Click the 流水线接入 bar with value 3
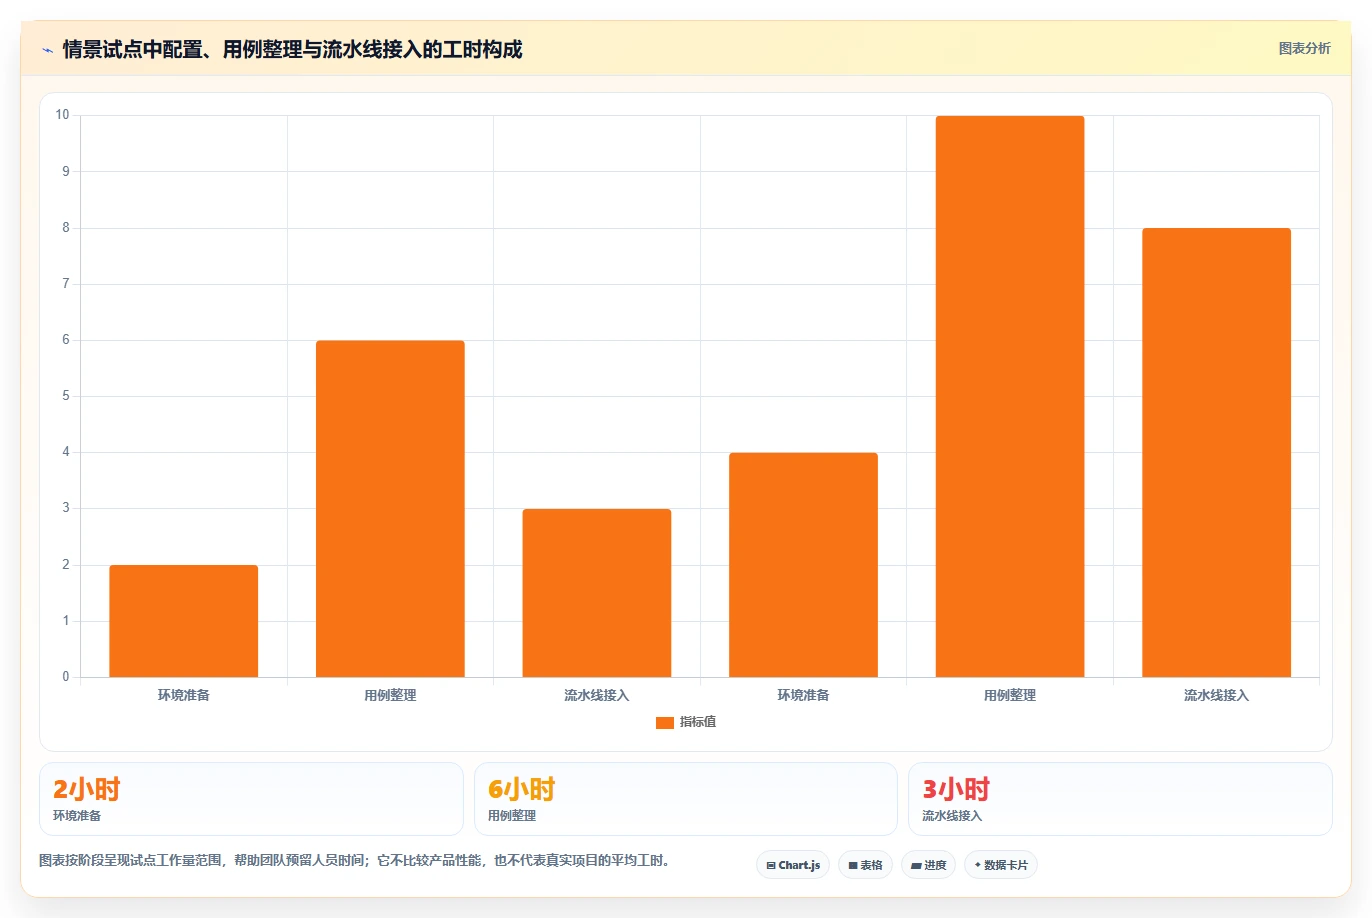 tap(597, 593)
